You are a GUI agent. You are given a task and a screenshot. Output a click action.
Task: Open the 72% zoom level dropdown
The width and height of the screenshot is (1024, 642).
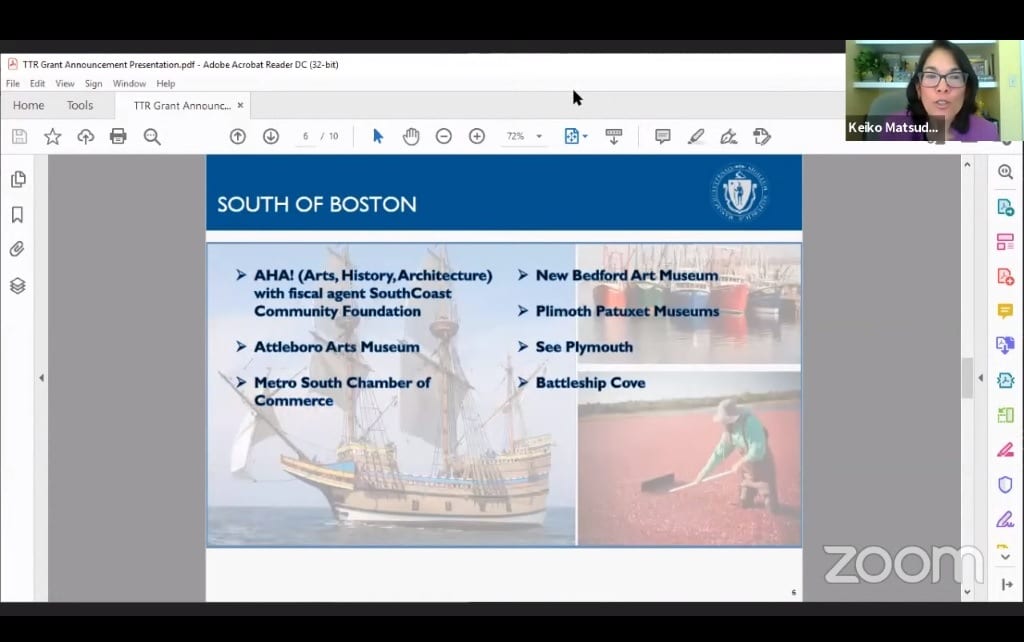[x=539, y=136]
